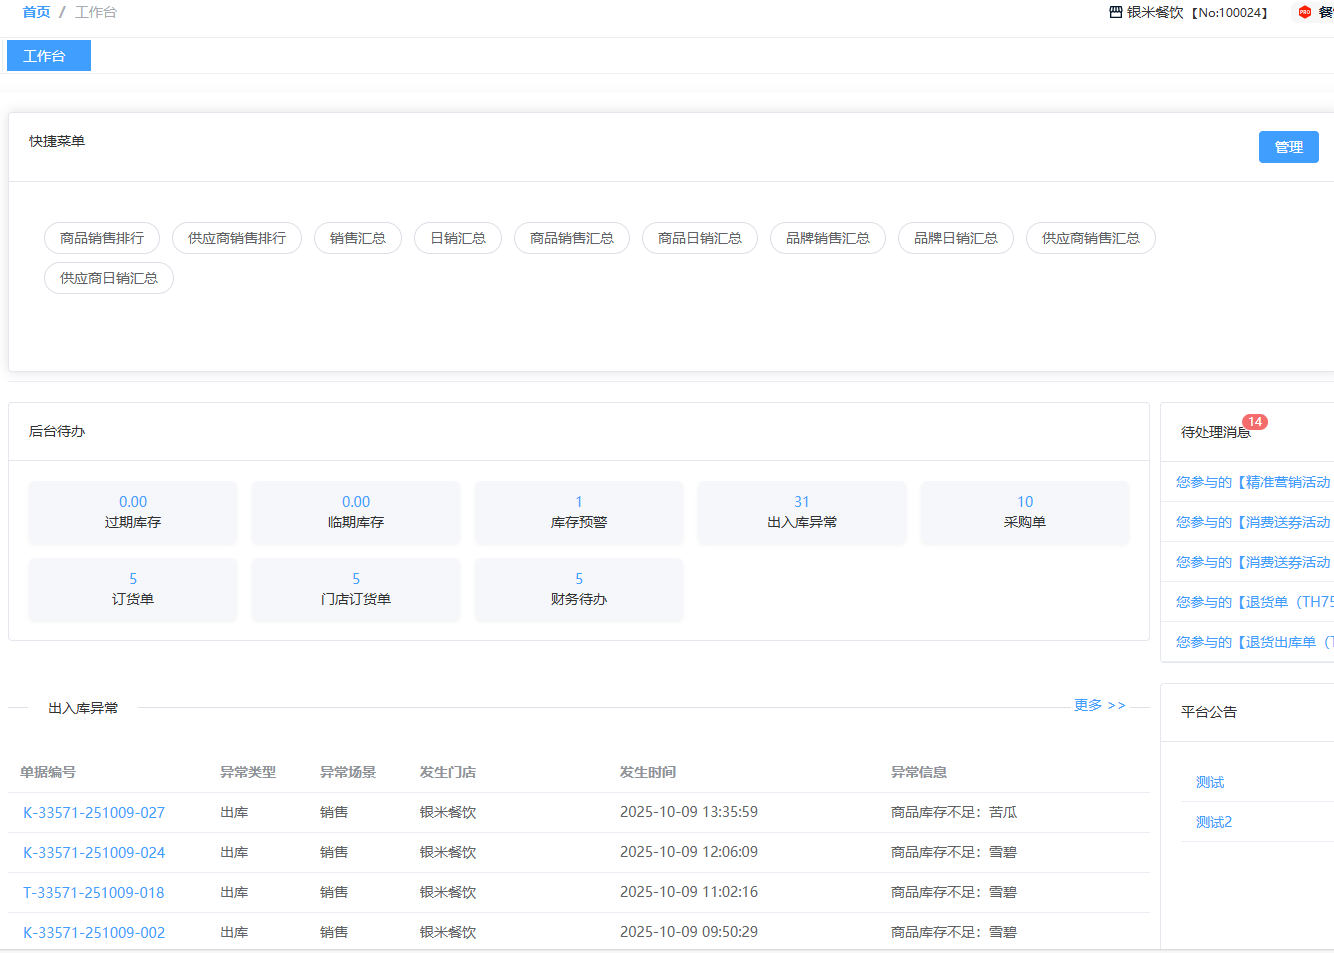Viewport: 1334px width, 953px height.
Task: Open the 财务待办 card
Action: point(578,590)
